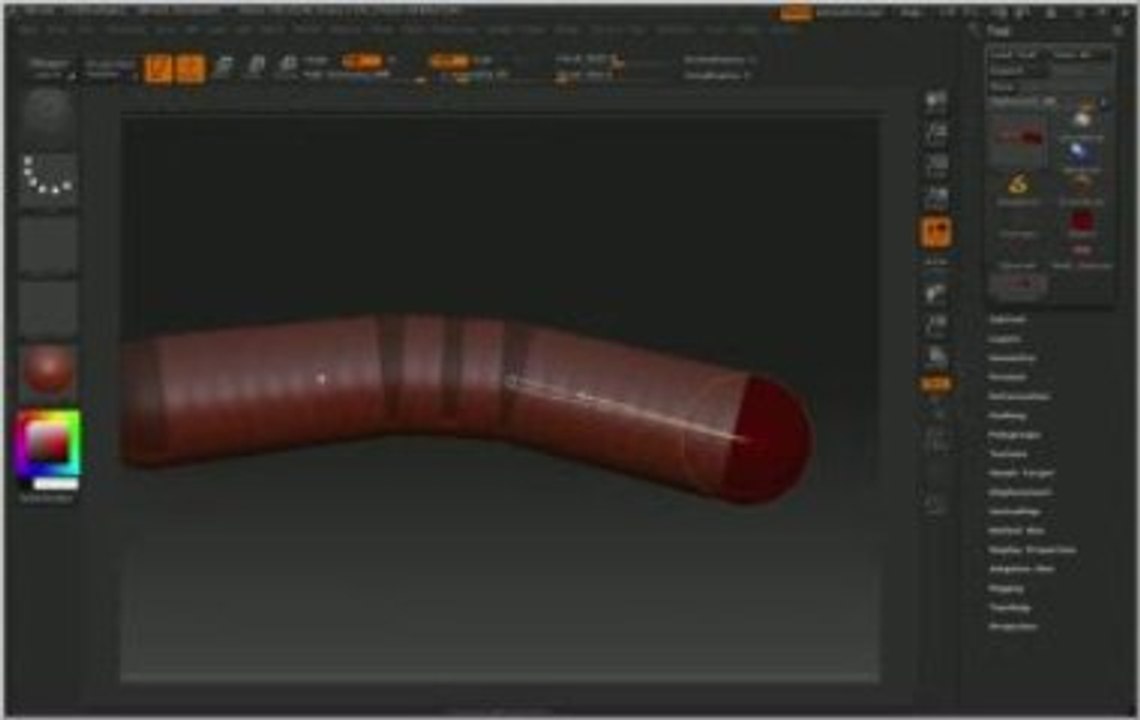Select the Move mode icon in top shelf
The height and width of the screenshot is (720, 1140).
[223, 67]
